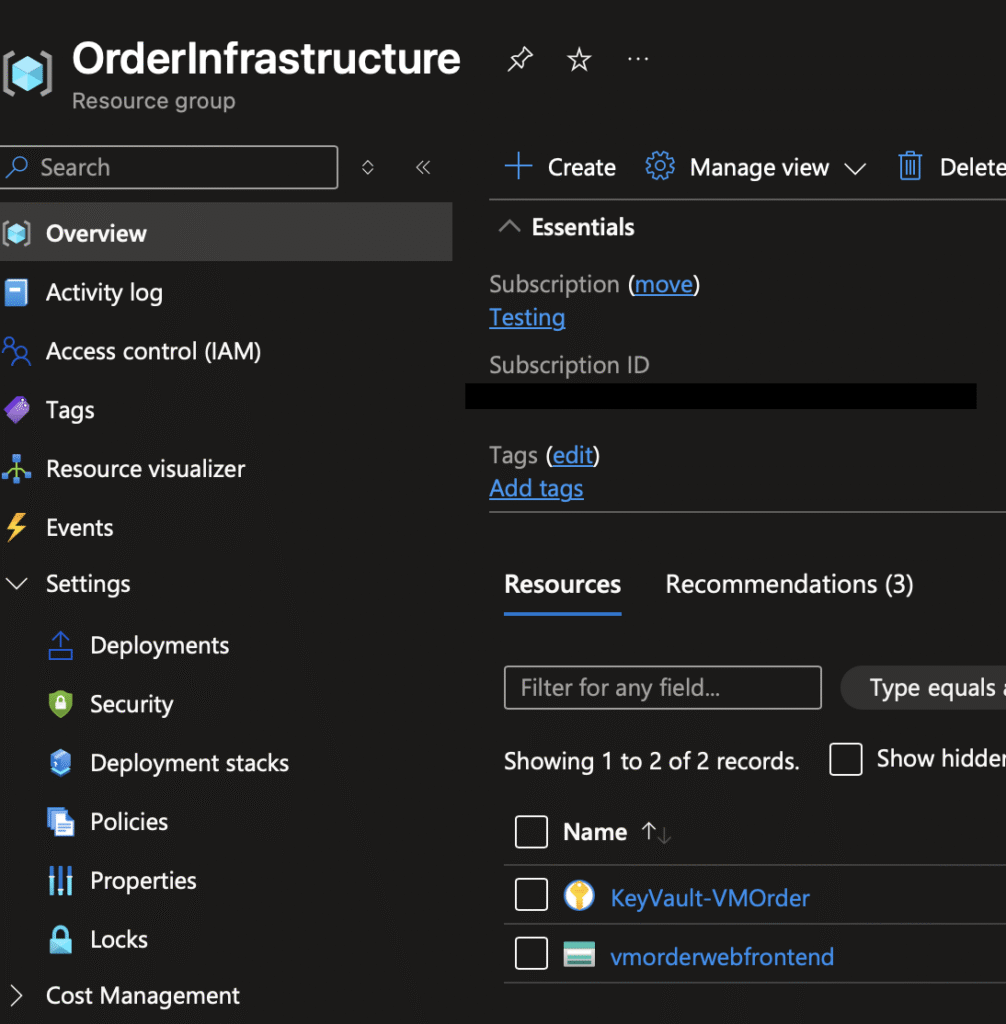Click the OrderInfrastructure resource group cube icon
Image resolution: width=1006 pixels, height=1024 pixels.
point(27,73)
